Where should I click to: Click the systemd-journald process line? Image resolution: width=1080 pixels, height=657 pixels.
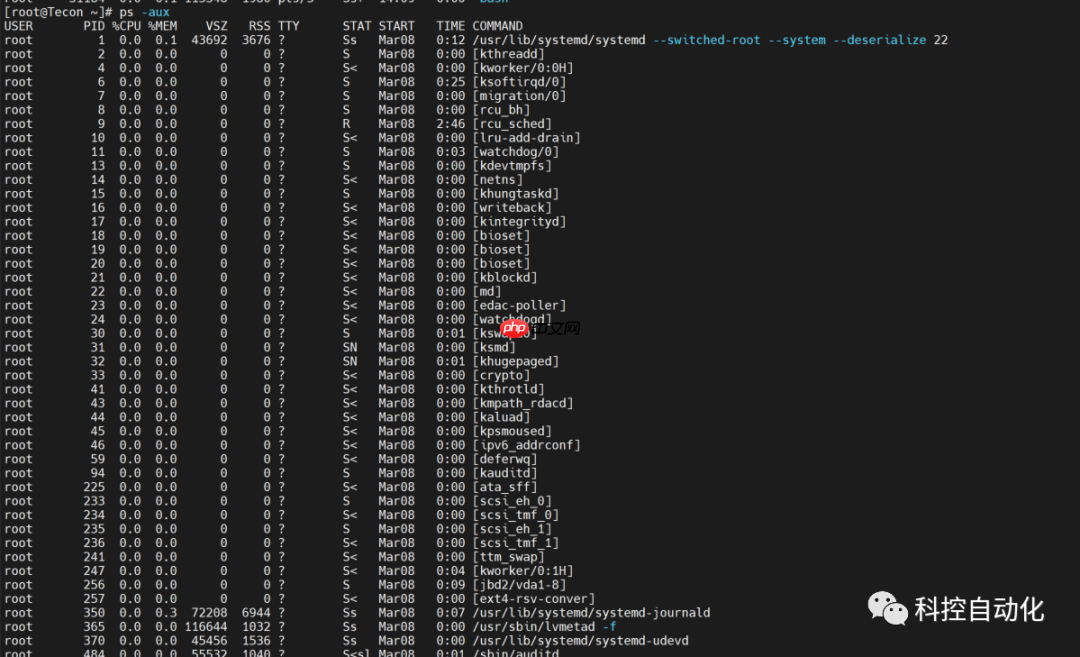590,611
